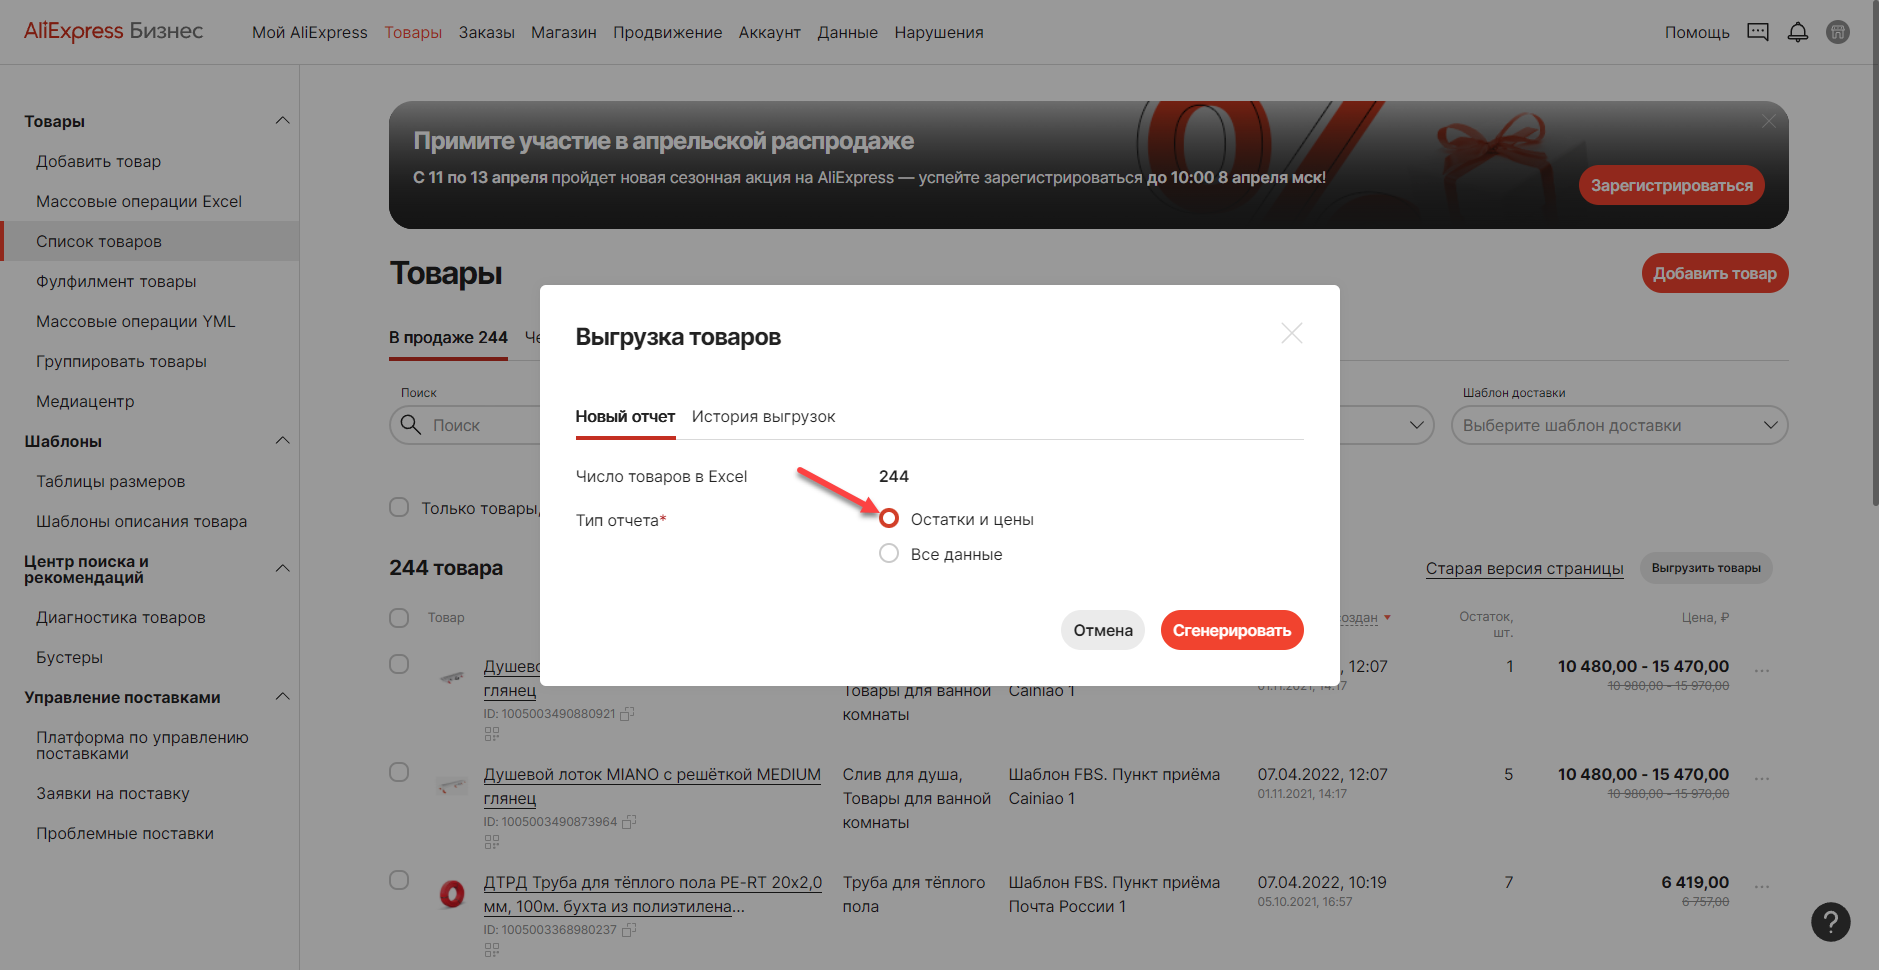Open more actions for ДТРД Труба product
Viewport: 1879px width, 970px height.
(1762, 886)
